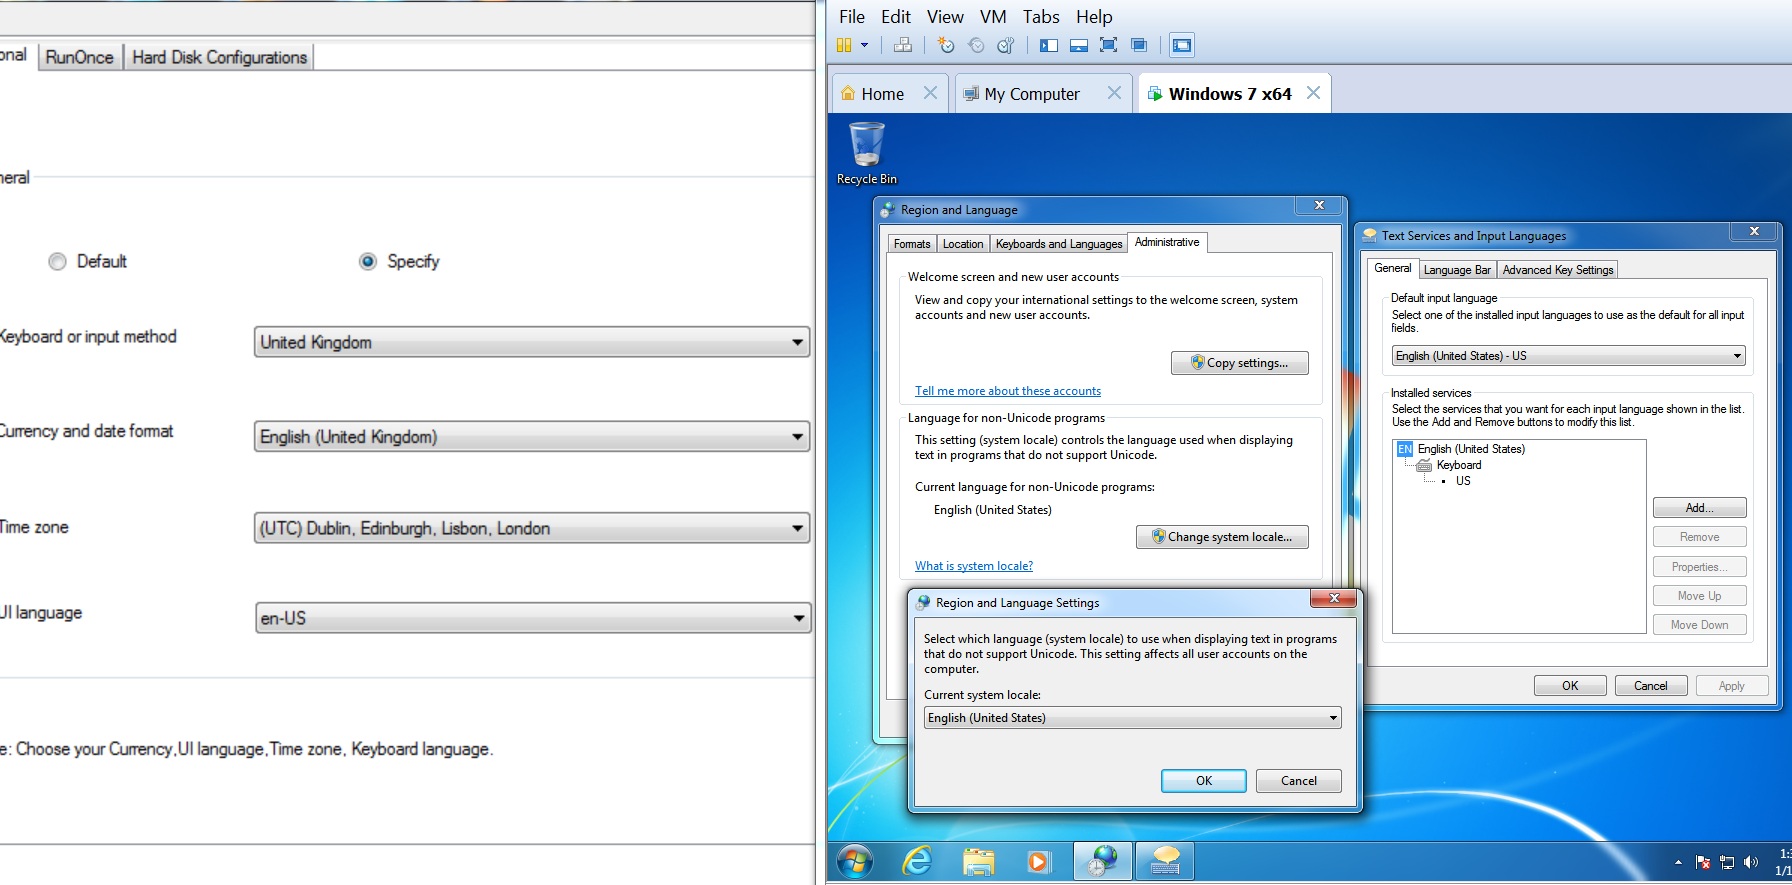Close the Home tab in VMware
This screenshot has width=1792, height=885.
click(x=930, y=93)
